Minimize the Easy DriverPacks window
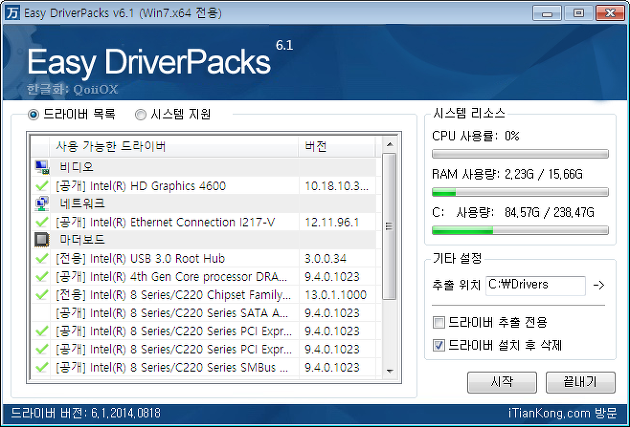The image size is (630, 427). click(x=546, y=13)
